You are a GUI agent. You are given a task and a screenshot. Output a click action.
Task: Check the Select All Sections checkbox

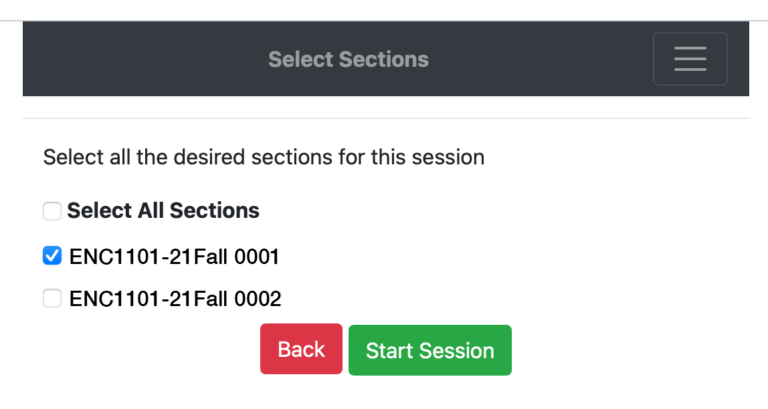tap(52, 211)
